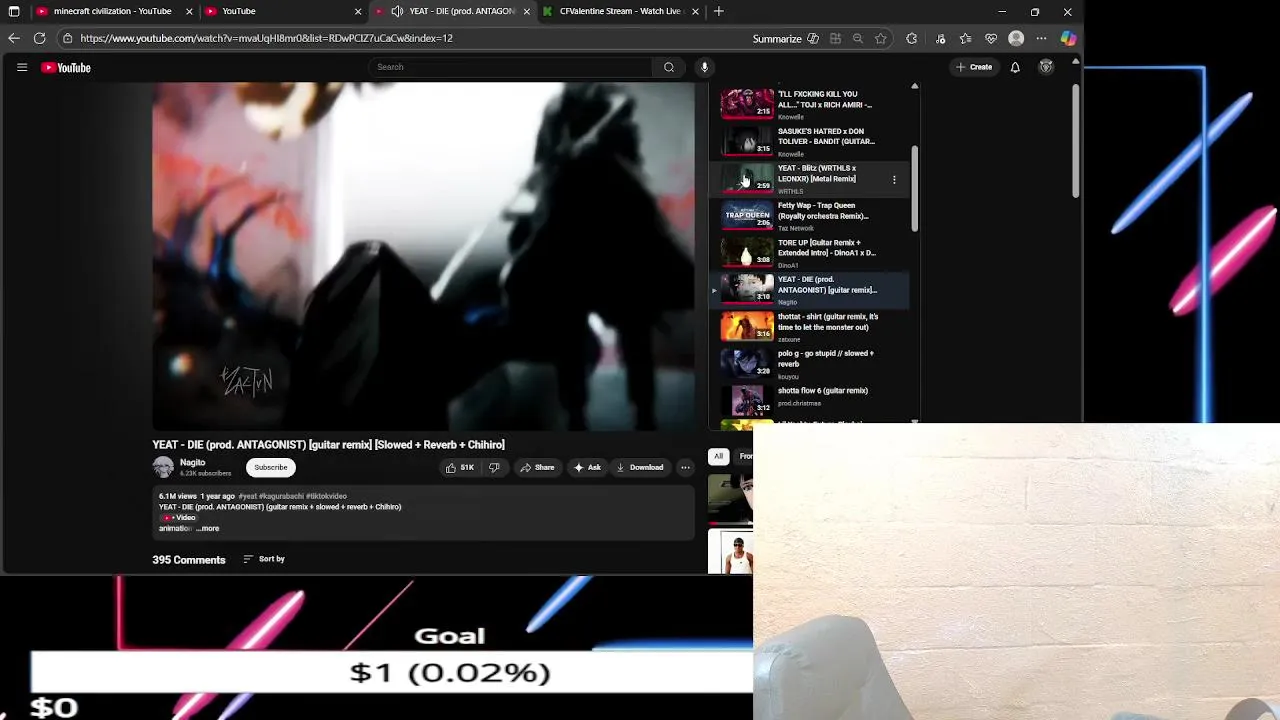Image resolution: width=1280 pixels, height=720 pixels.
Task: Open a new browser tab
Action: [x=718, y=11]
